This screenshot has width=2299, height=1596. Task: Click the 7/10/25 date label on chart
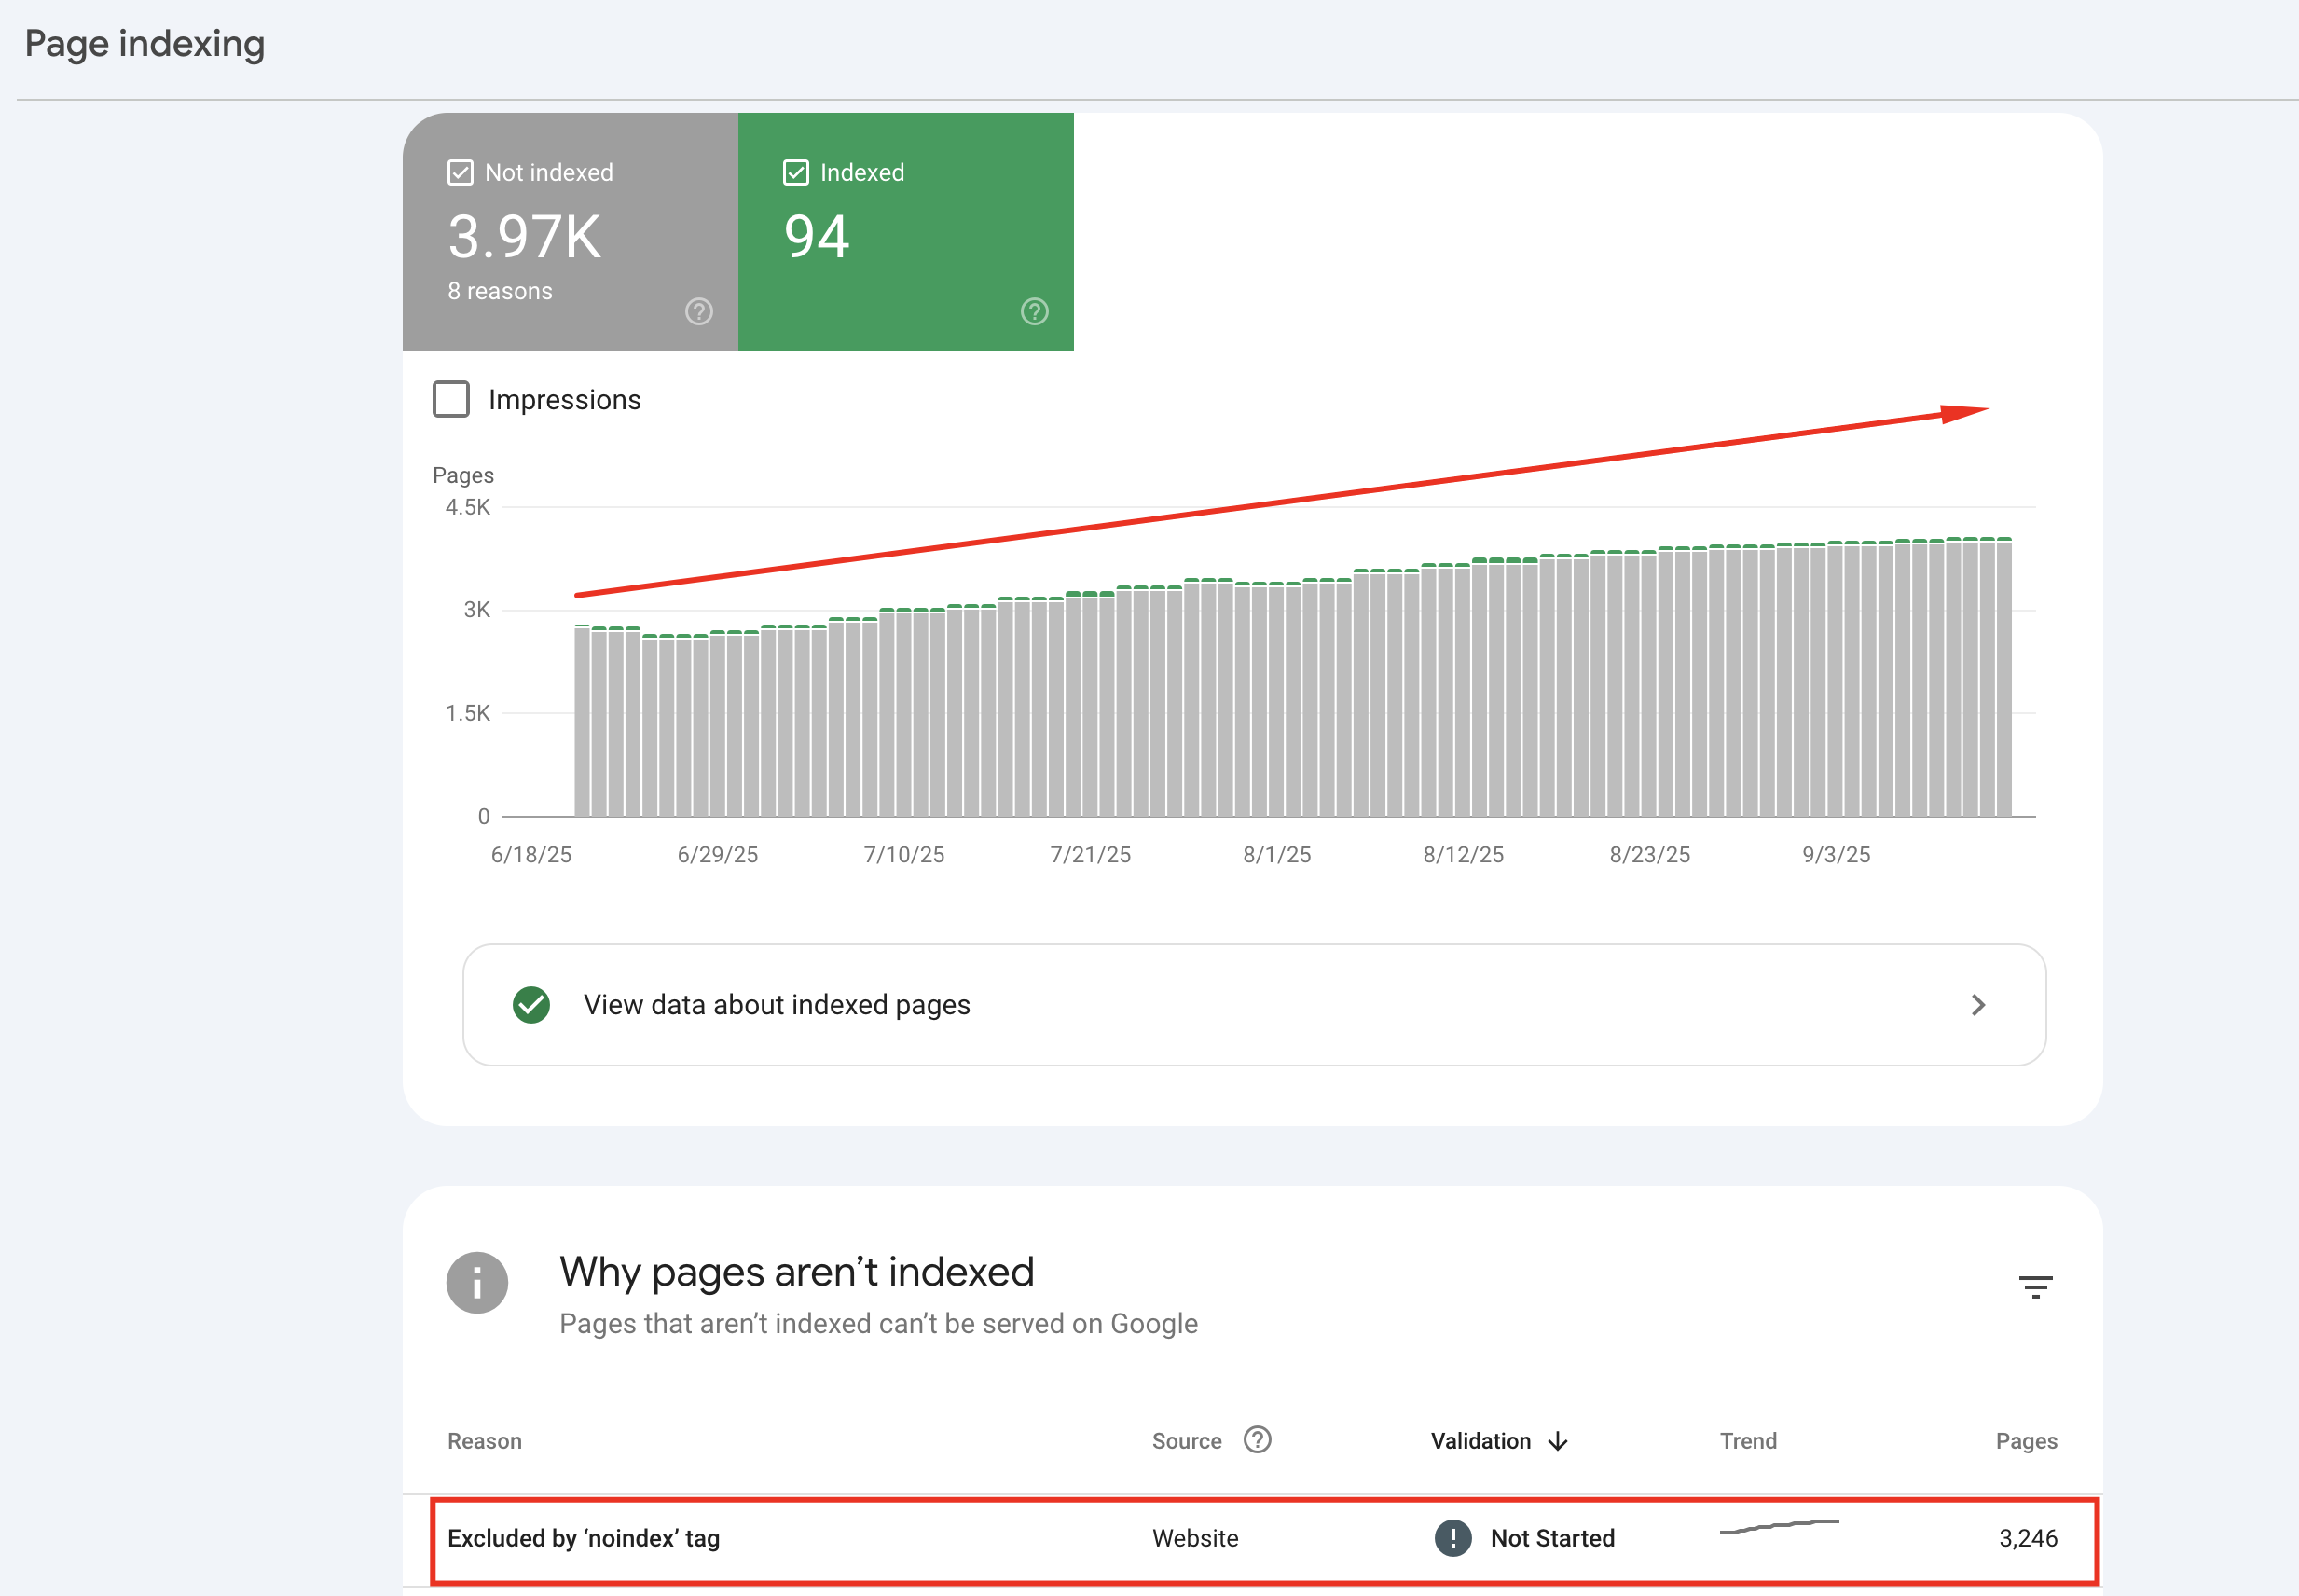pos(904,855)
